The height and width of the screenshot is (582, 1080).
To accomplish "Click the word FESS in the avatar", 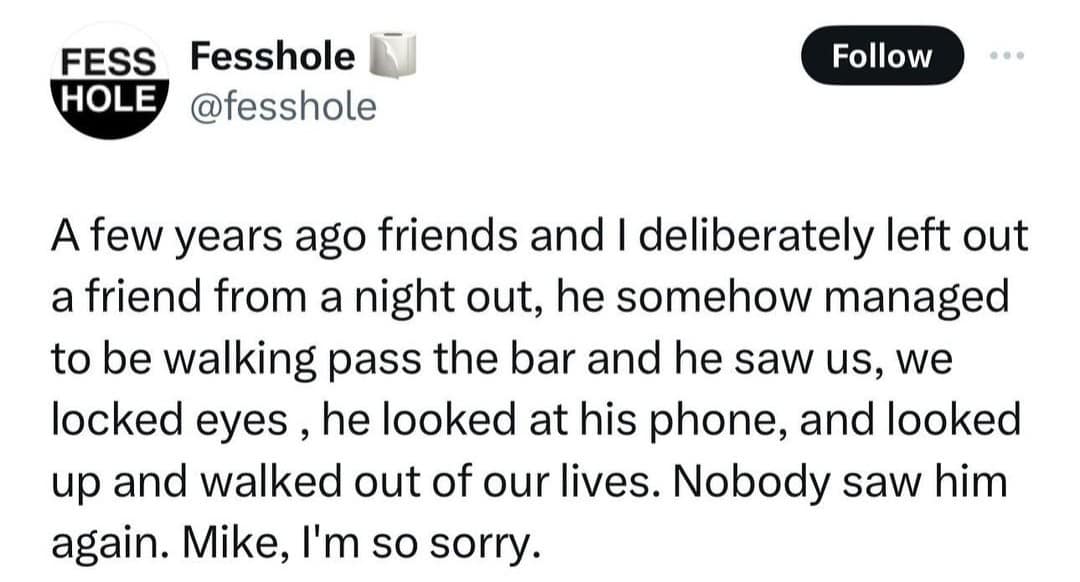I will coord(104,60).
